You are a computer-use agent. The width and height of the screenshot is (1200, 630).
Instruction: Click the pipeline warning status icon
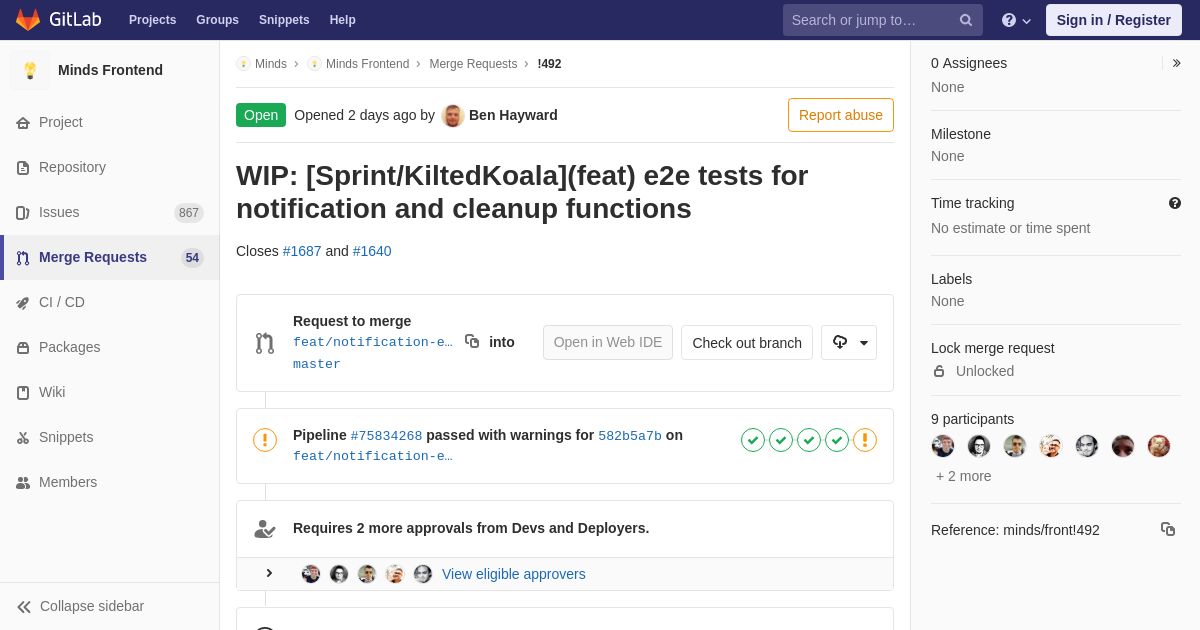(265, 440)
